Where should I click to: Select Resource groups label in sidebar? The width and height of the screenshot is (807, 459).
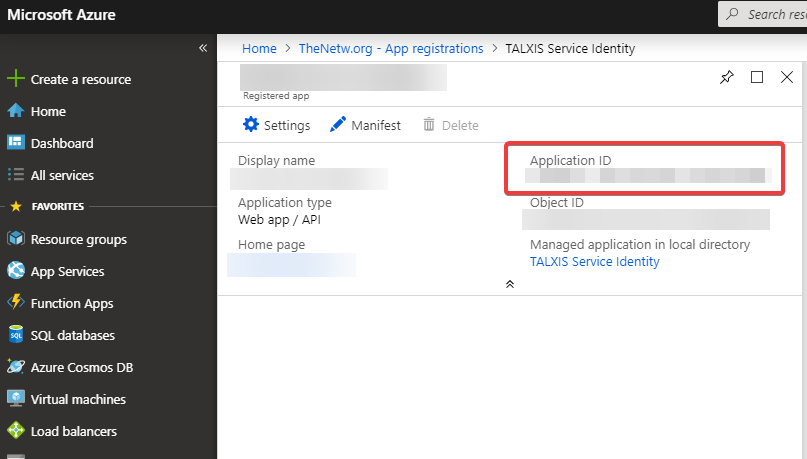pos(79,240)
